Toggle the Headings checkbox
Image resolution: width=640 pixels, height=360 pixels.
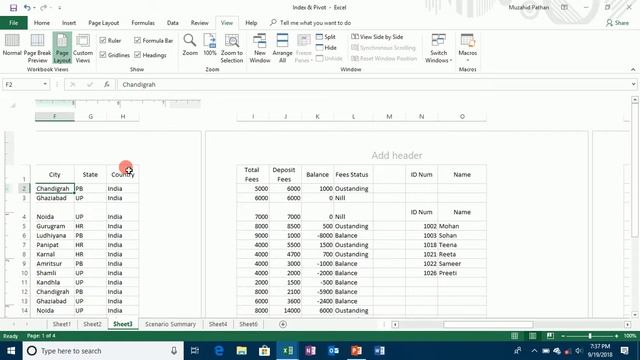click(138, 55)
